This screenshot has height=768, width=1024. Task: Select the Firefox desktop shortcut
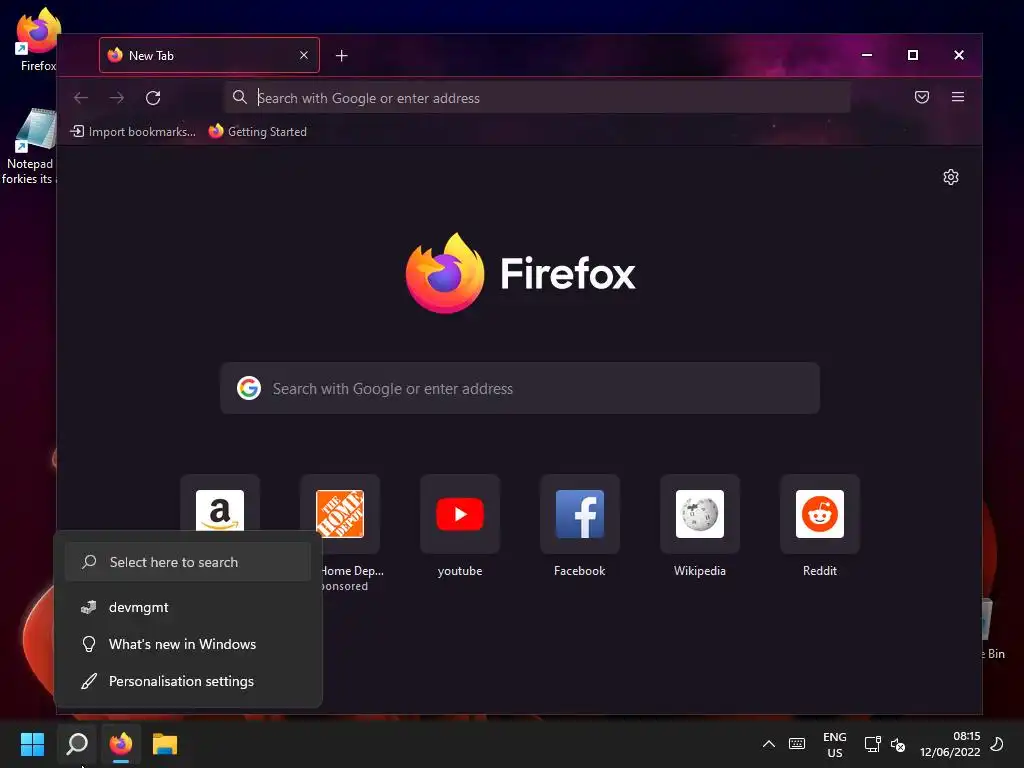(38, 39)
